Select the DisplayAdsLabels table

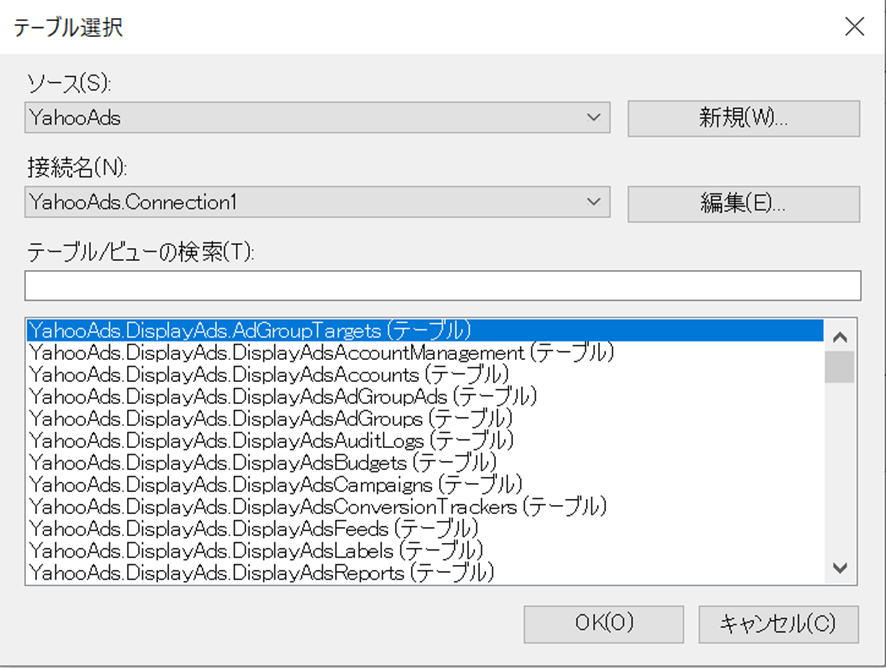256,550
